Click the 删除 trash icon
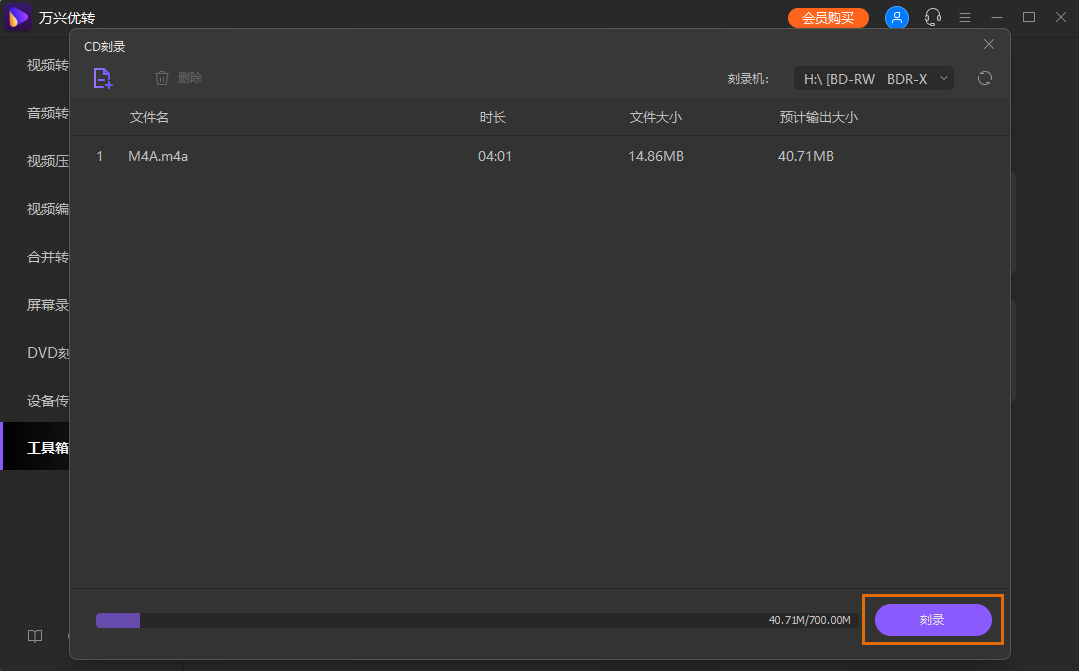This screenshot has width=1079, height=671. tap(162, 78)
